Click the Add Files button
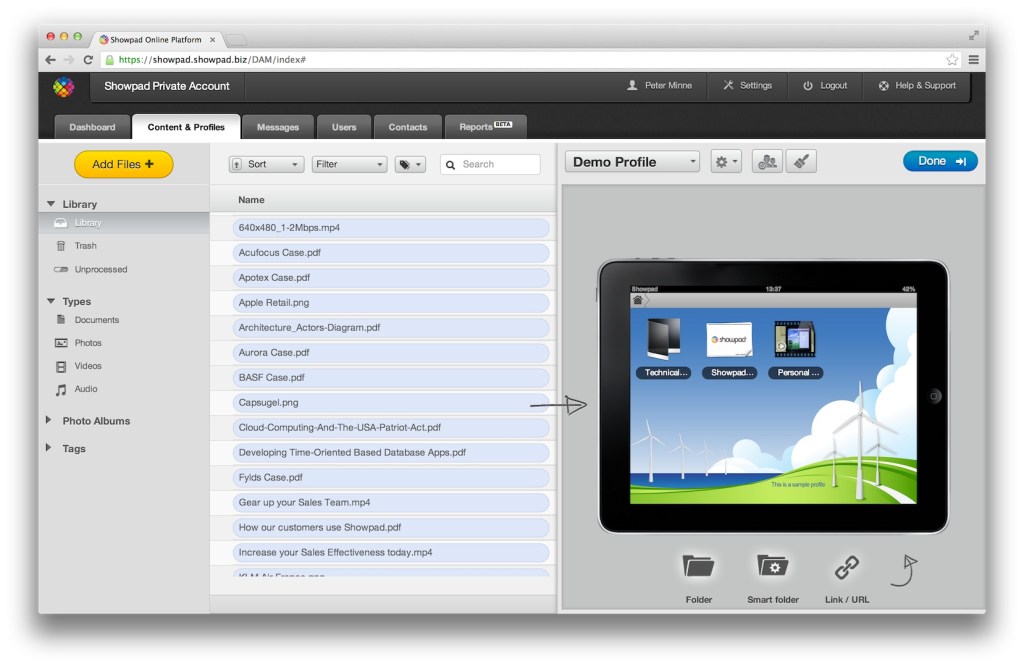Image resolution: width=1024 pixels, height=667 pixels. pyautogui.click(x=123, y=165)
